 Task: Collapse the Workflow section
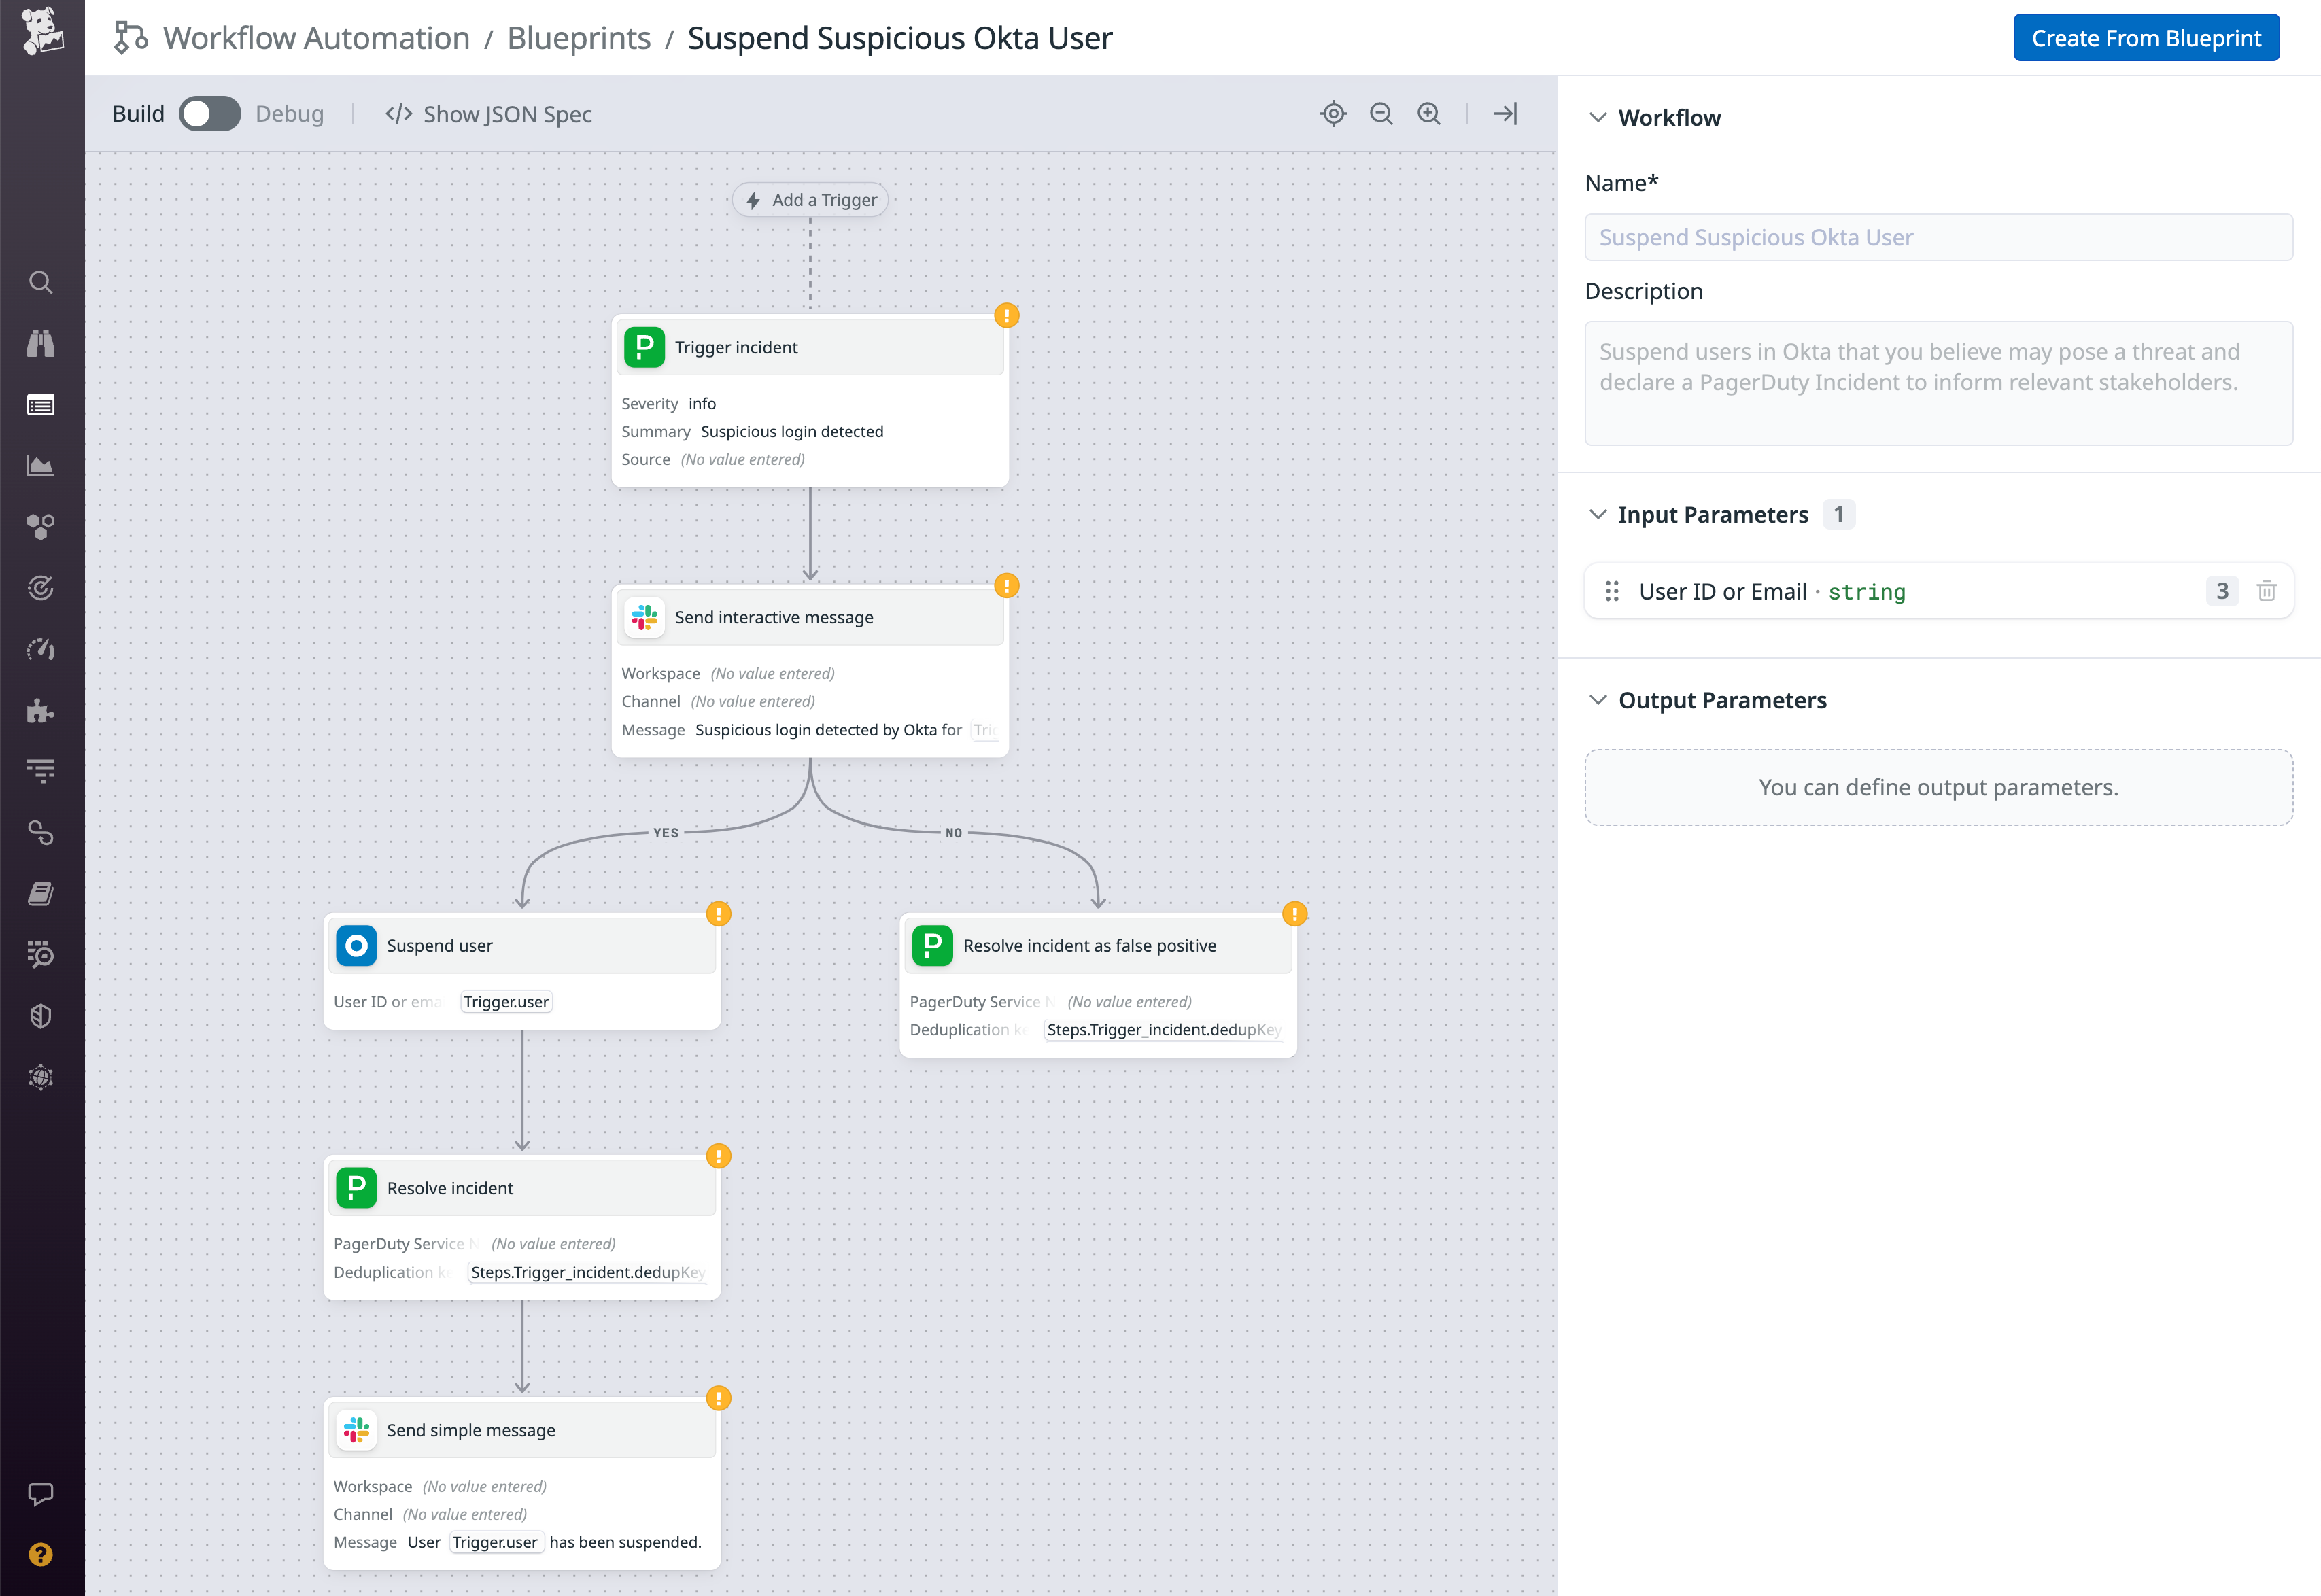click(x=1598, y=117)
